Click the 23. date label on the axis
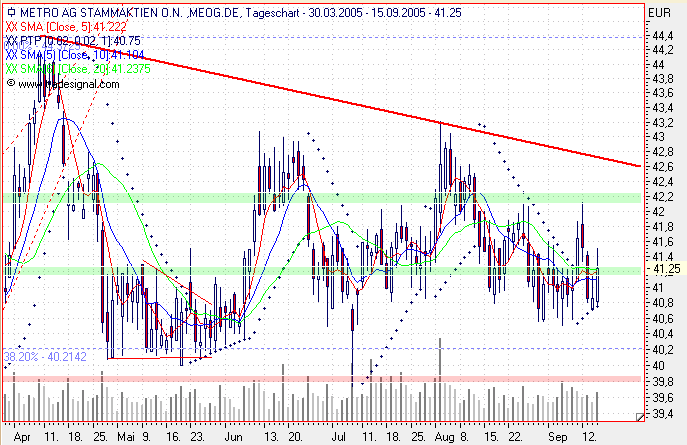The height and width of the screenshot is (445, 687). tap(197, 437)
